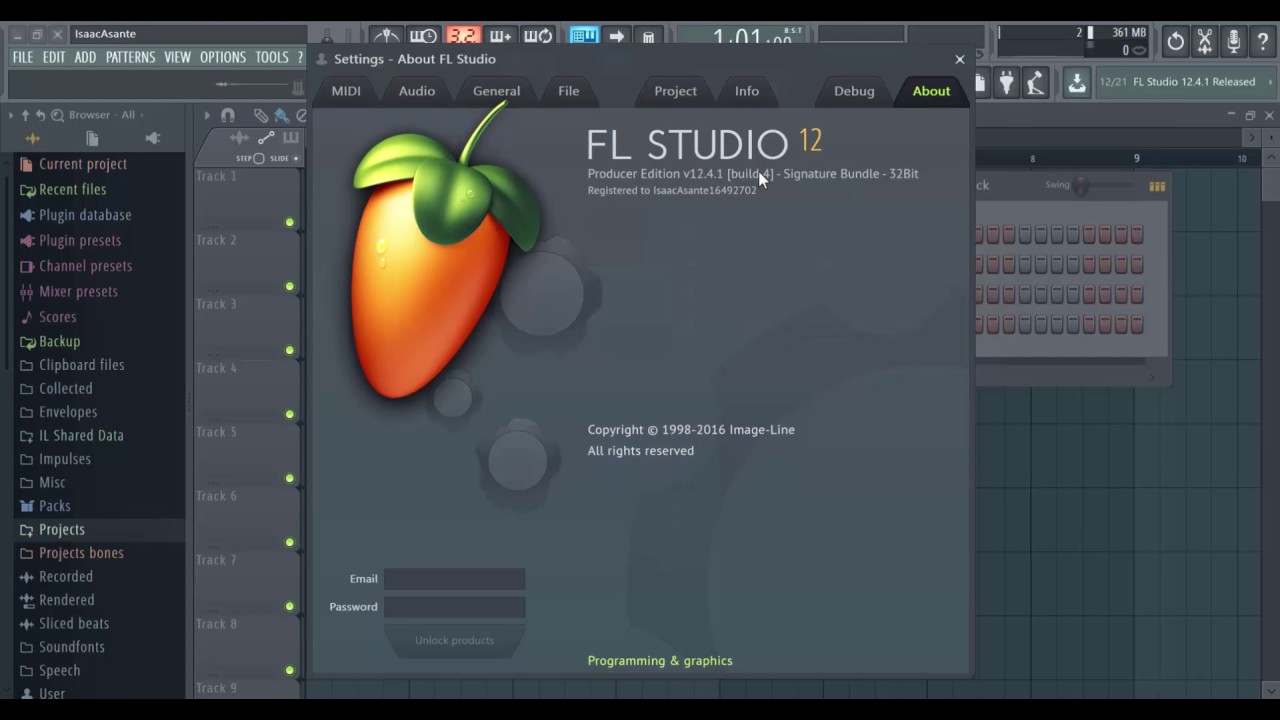1280x720 pixels.
Task: Toggle playlist snap magnet icon
Action: click(x=228, y=115)
